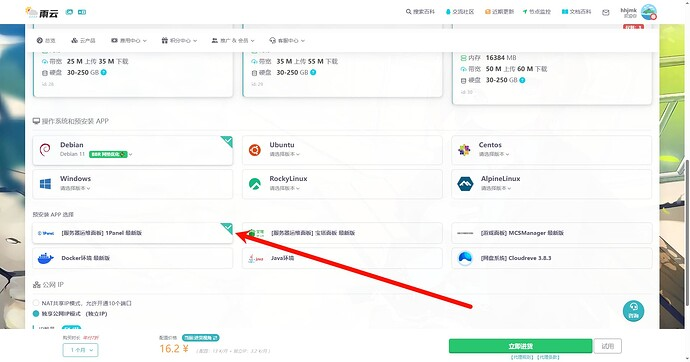Click the AlpineLinux hexagon logo
Screen dimensions: 690x362
[x=465, y=183]
